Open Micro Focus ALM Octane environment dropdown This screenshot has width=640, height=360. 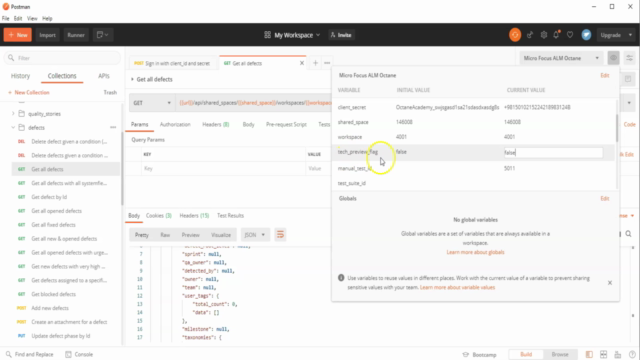[x=561, y=58]
